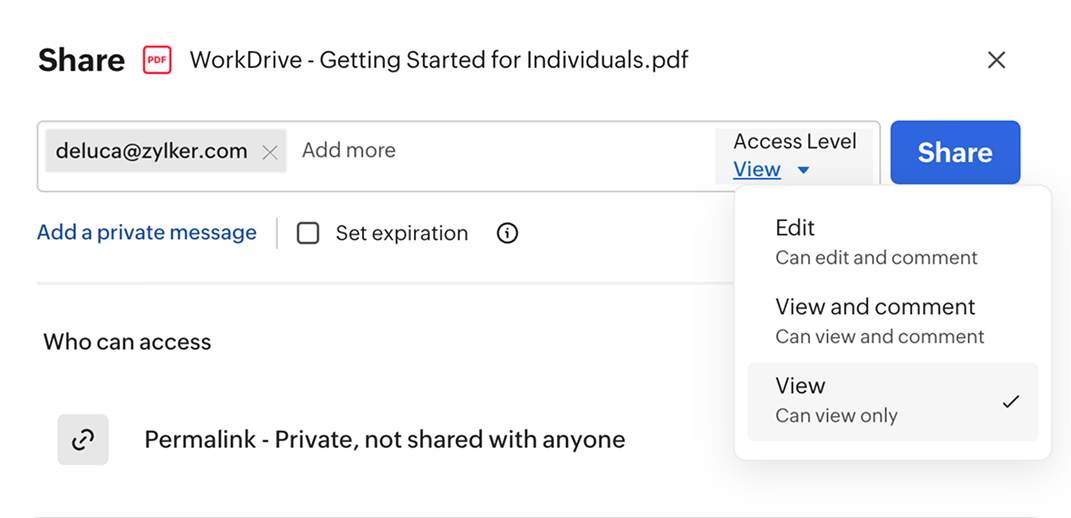
Task: Close the Share dialog
Action: point(996,60)
